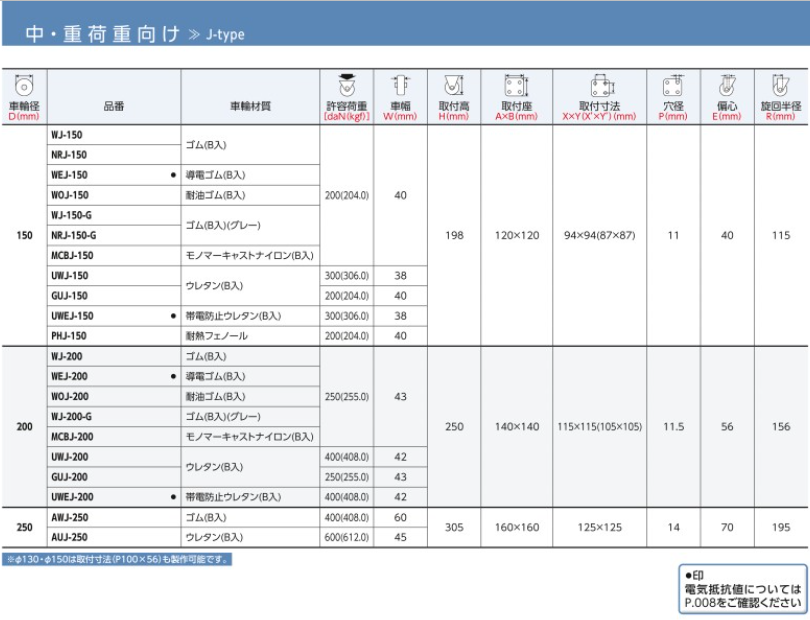Click the bullet mark beside WEJ-200
The width and height of the screenshot is (810, 620).
pyautogui.click(x=174, y=377)
